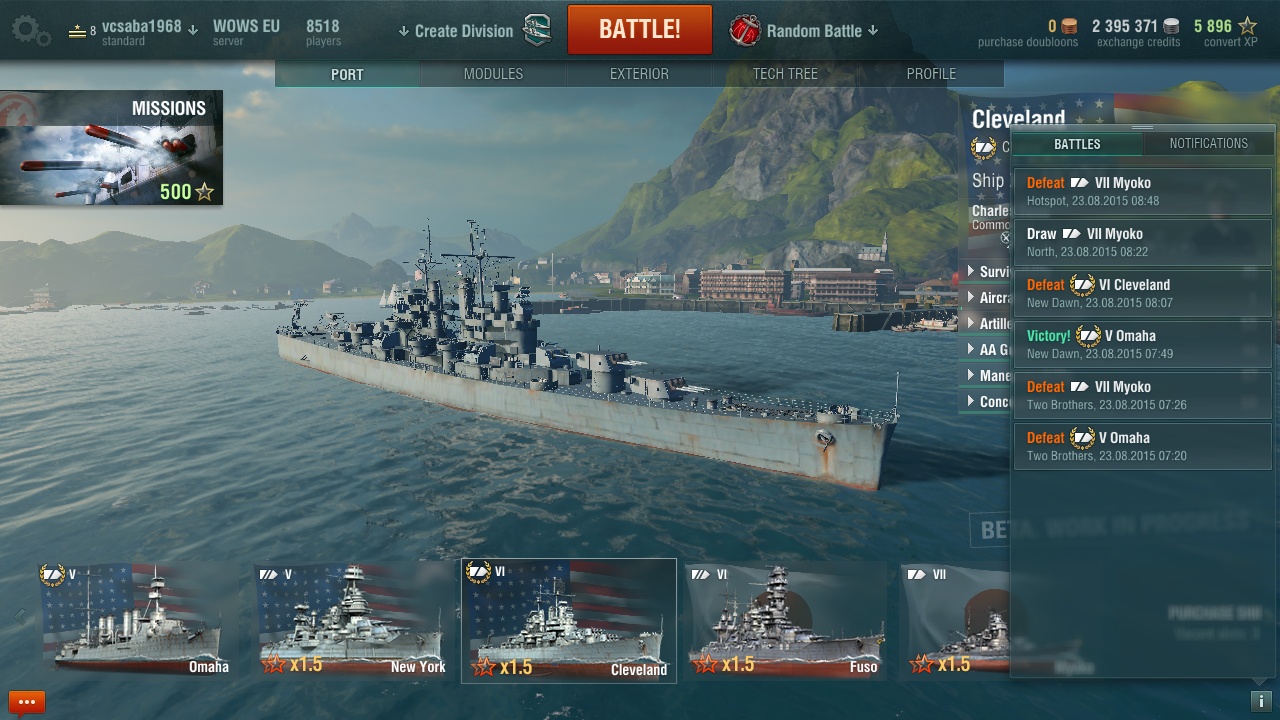Viewport: 1280px width, 720px height.
Task: Open the red chat bubble icon
Action: click(x=27, y=702)
